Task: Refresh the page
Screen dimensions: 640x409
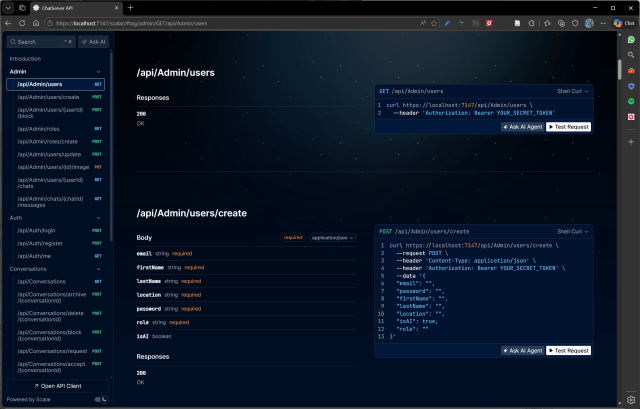Action: tap(22, 23)
